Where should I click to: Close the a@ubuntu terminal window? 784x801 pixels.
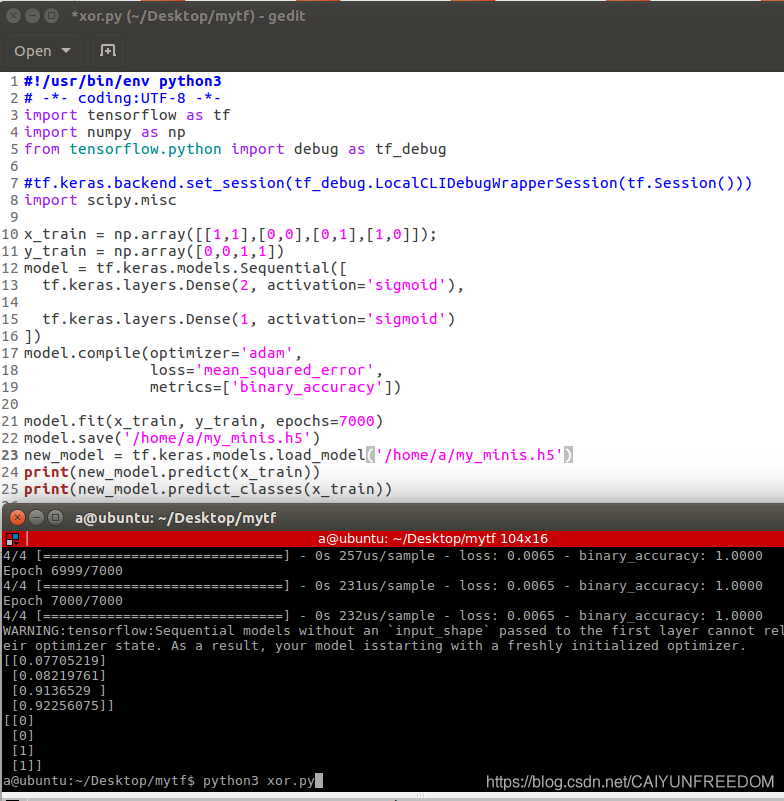click(x=17, y=518)
